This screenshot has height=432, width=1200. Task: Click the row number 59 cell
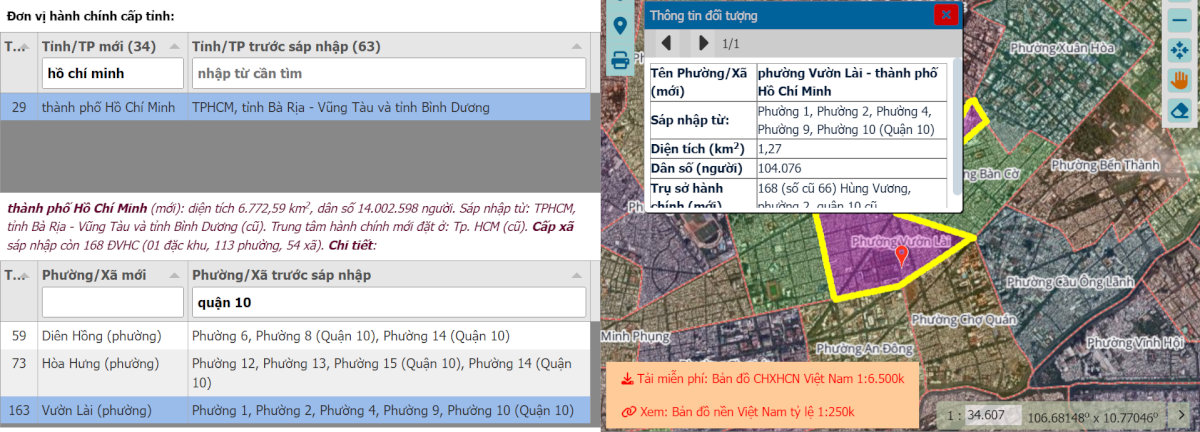point(18,335)
